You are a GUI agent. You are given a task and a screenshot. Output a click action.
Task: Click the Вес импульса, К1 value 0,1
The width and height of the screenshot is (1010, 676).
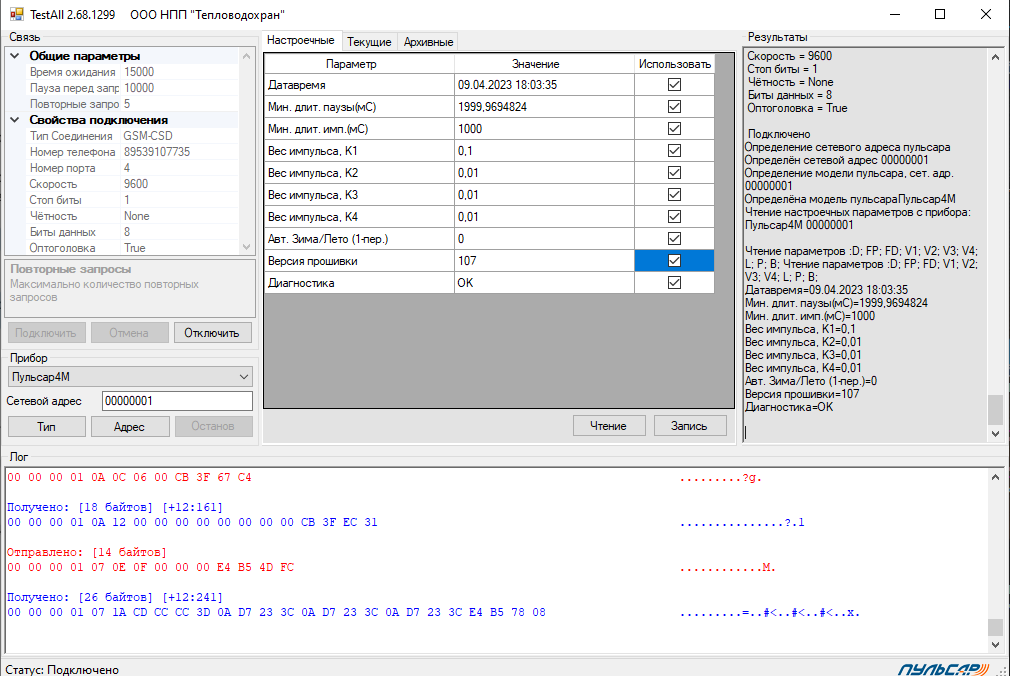(x=544, y=150)
